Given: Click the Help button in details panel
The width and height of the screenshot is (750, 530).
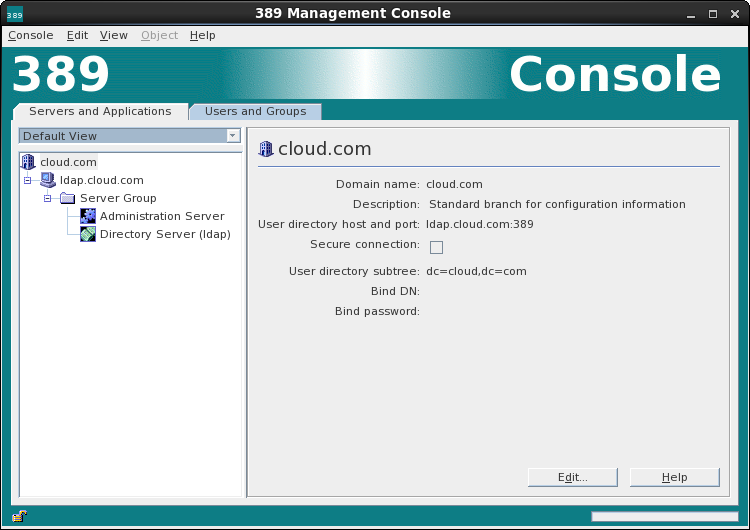Looking at the screenshot, I should point(674,477).
